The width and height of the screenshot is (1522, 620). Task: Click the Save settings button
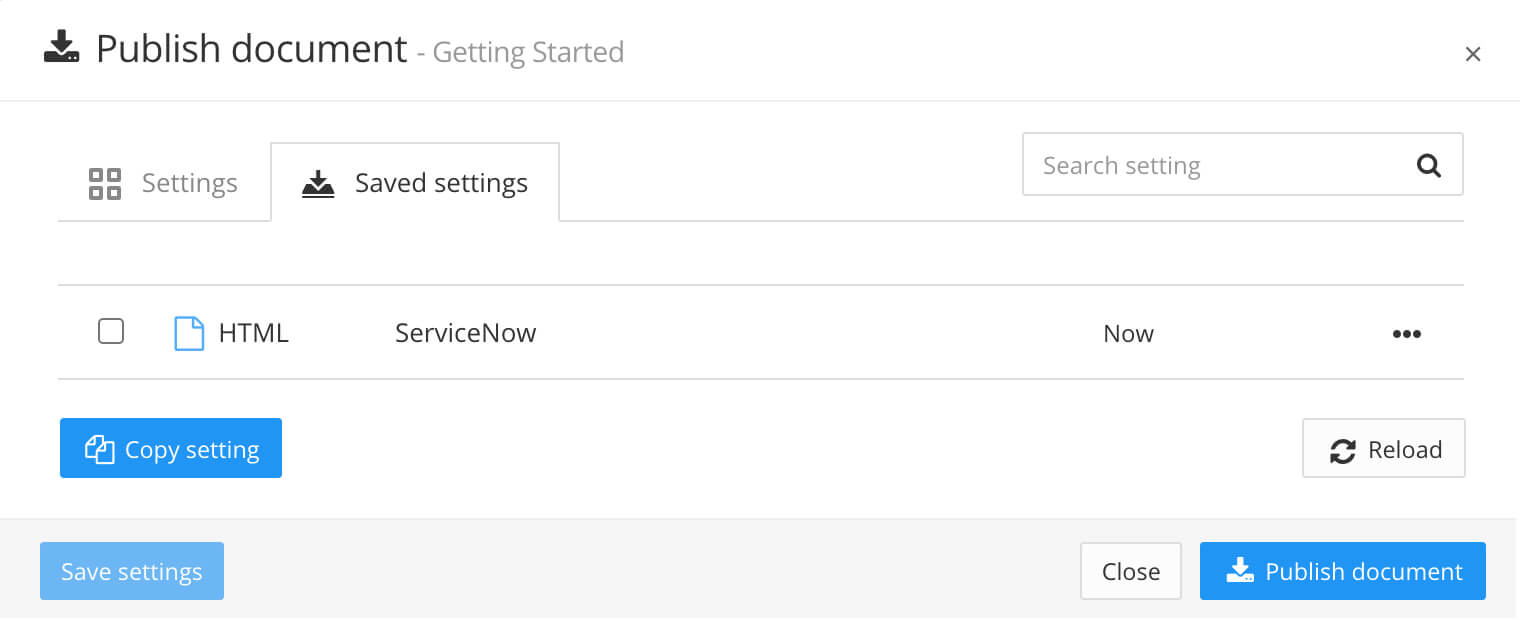click(131, 570)
